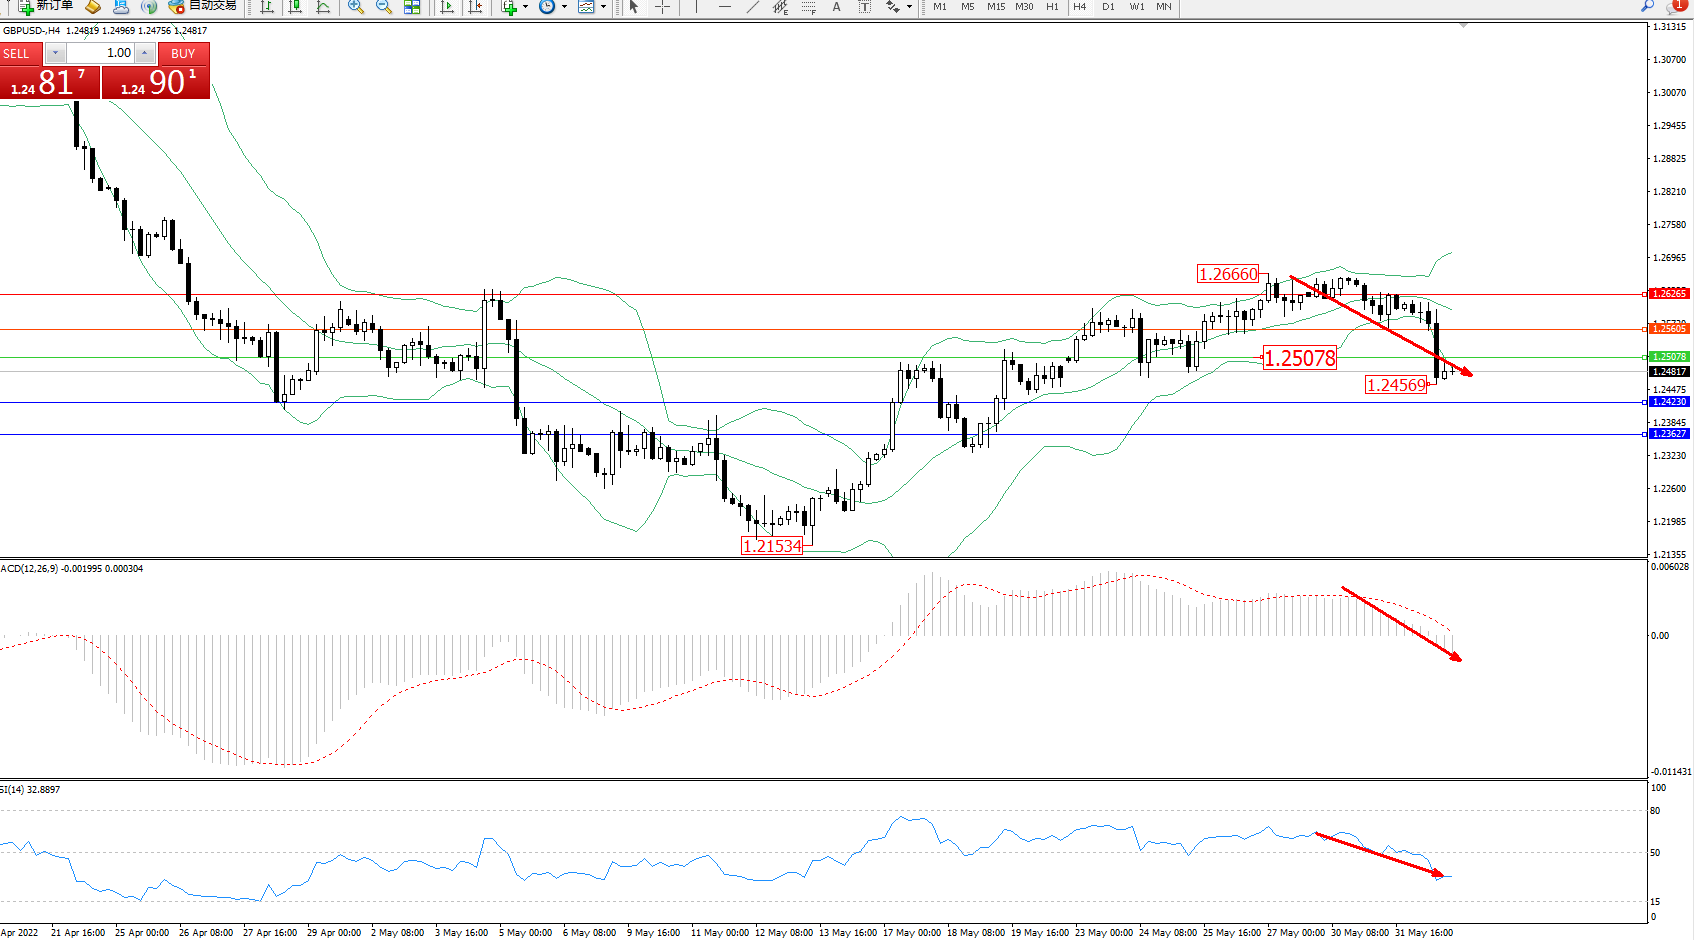
Task: Toggle 自动交易 auto trading toolbar item
Action: (203, 6)
